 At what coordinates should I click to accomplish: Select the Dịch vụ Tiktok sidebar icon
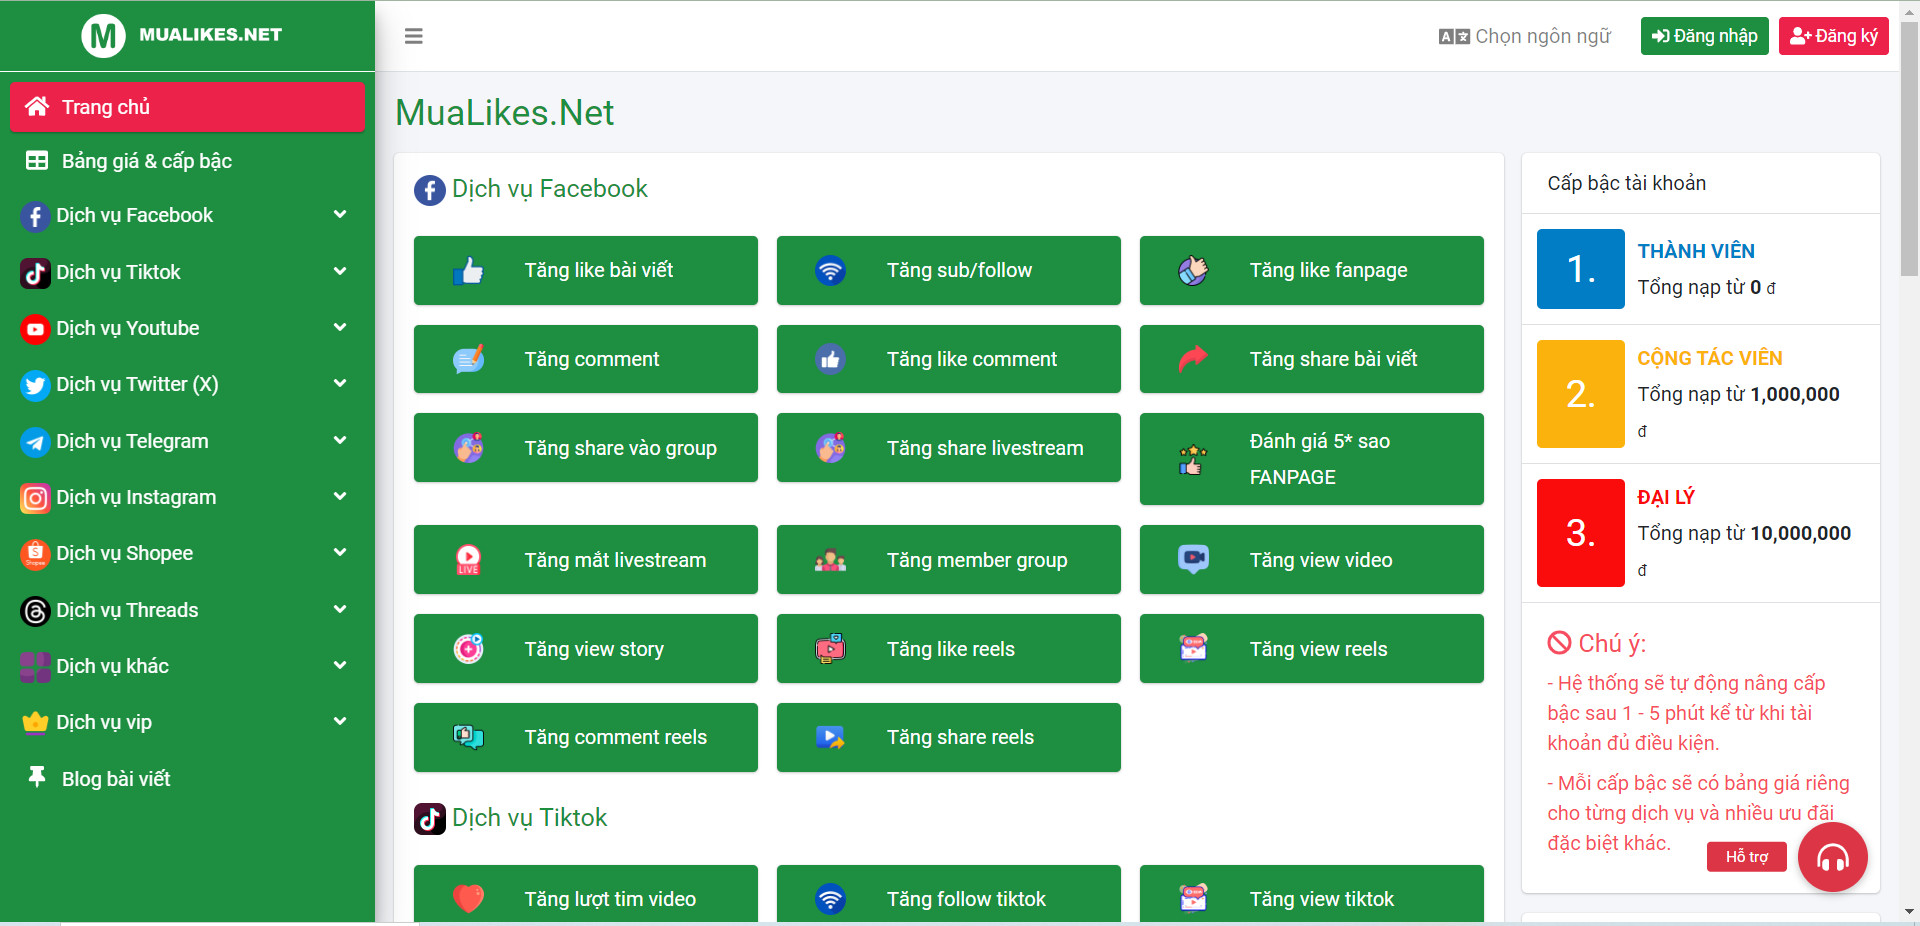(35, 271)
